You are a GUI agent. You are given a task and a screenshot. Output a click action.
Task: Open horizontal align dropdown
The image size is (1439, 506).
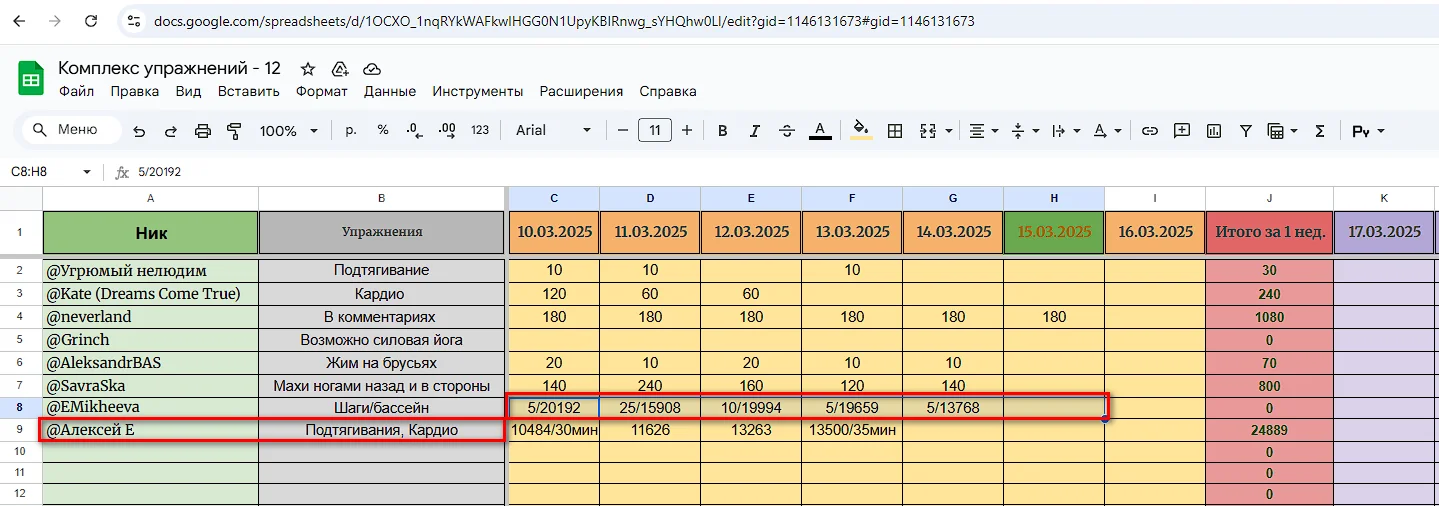point(983,131)
